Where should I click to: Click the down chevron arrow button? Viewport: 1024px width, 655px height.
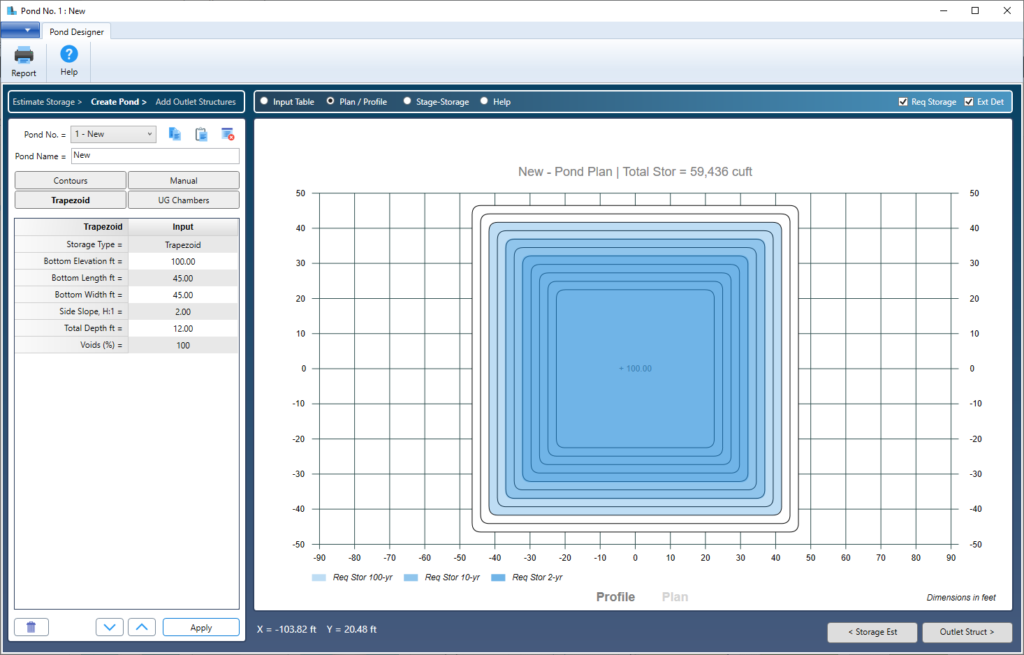tap(110, 628)
